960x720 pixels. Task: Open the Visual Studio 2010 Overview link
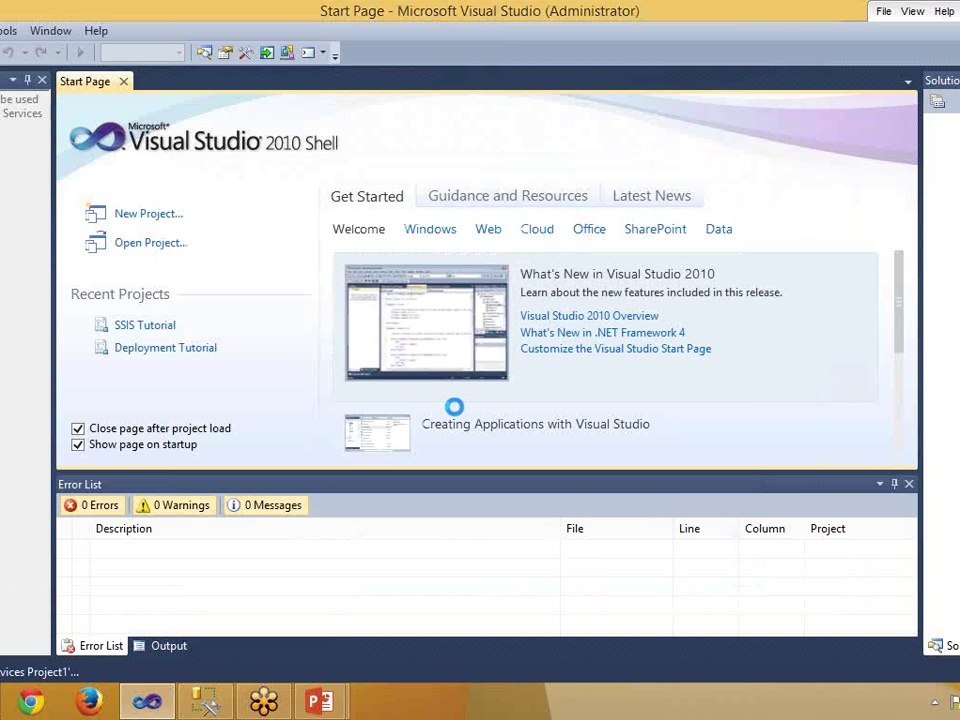tap(589, 316)
